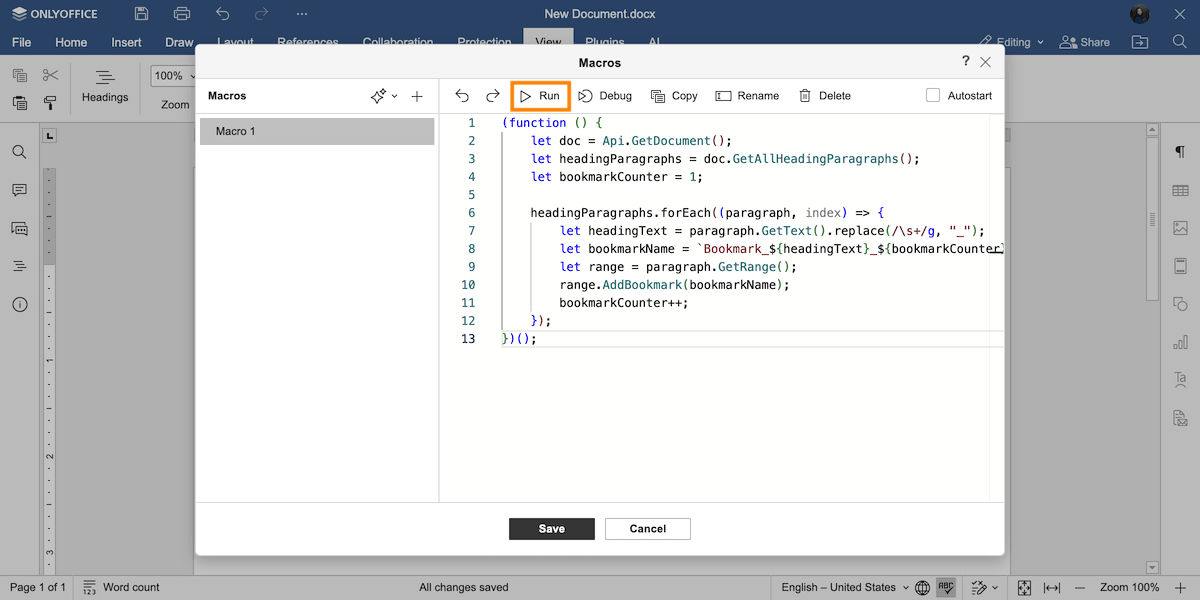This screenshot has width=1200, height=600.
Task: Open the Headings navigation panel in the sidebar
Action: [x=19, y=266]
